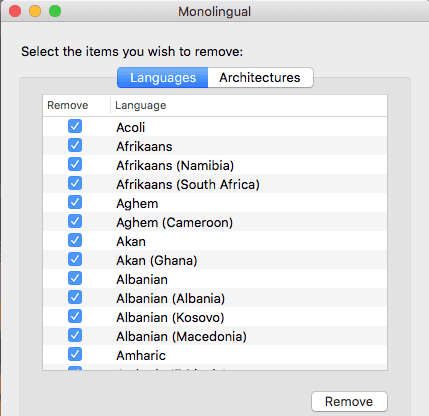Select the Languages tab

(163, 78)
